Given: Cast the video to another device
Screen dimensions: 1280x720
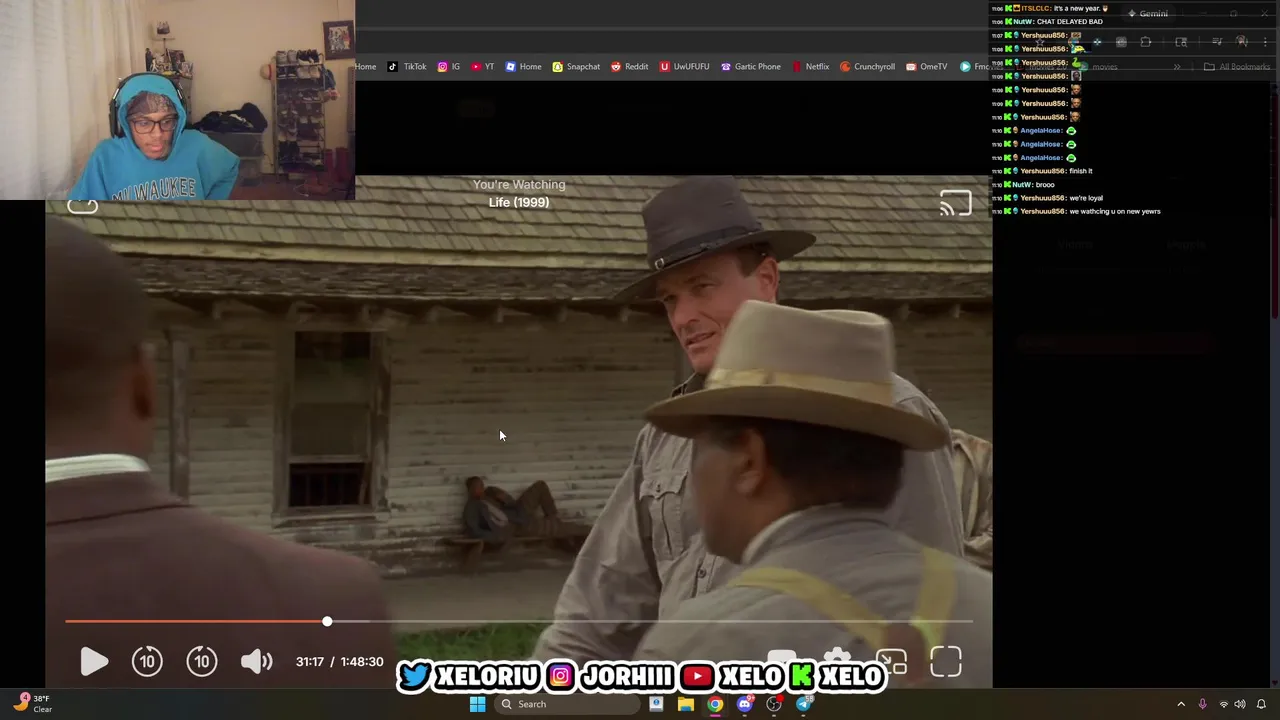Looking at the screenshot, I should click(955, 203).
